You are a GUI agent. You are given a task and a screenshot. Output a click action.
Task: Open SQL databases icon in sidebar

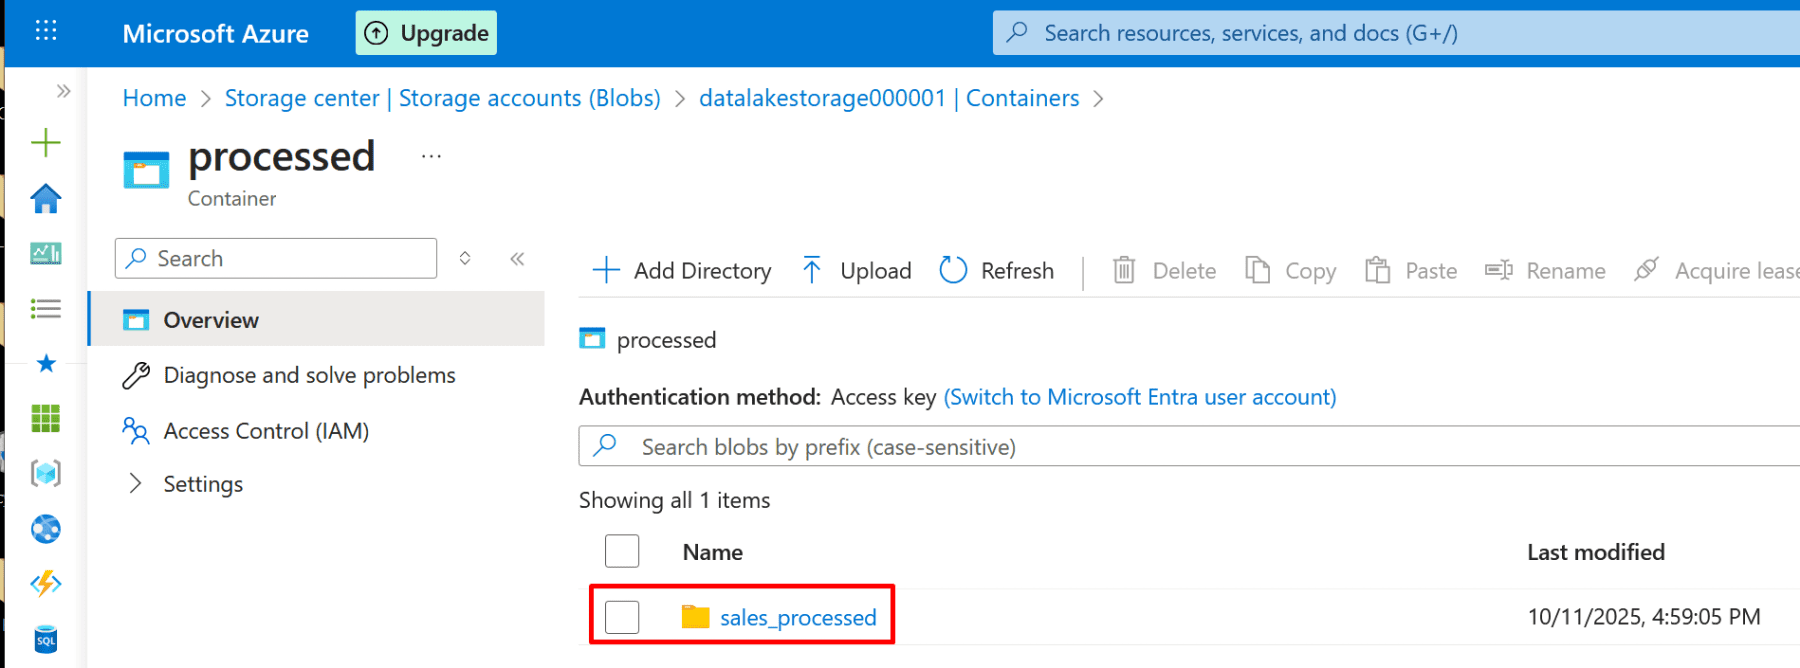pos(46,639)
